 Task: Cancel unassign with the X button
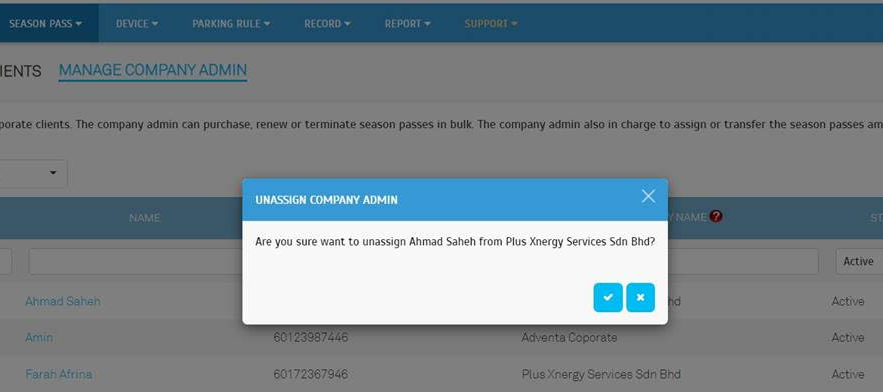640,297
